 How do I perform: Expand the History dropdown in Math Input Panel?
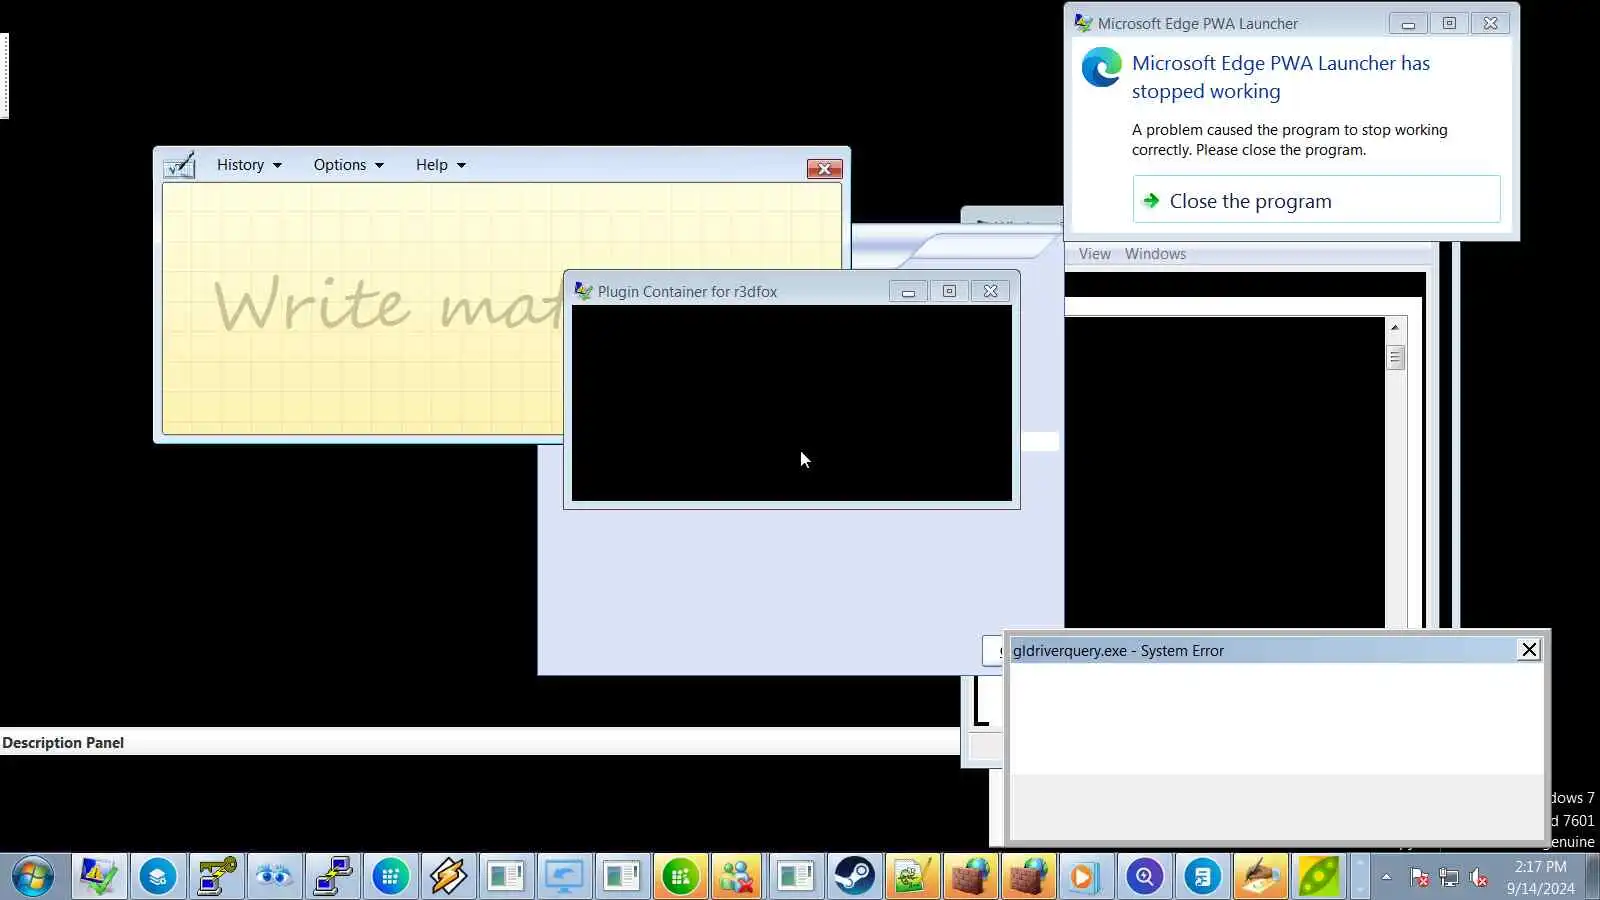click(x=249, y=165)
